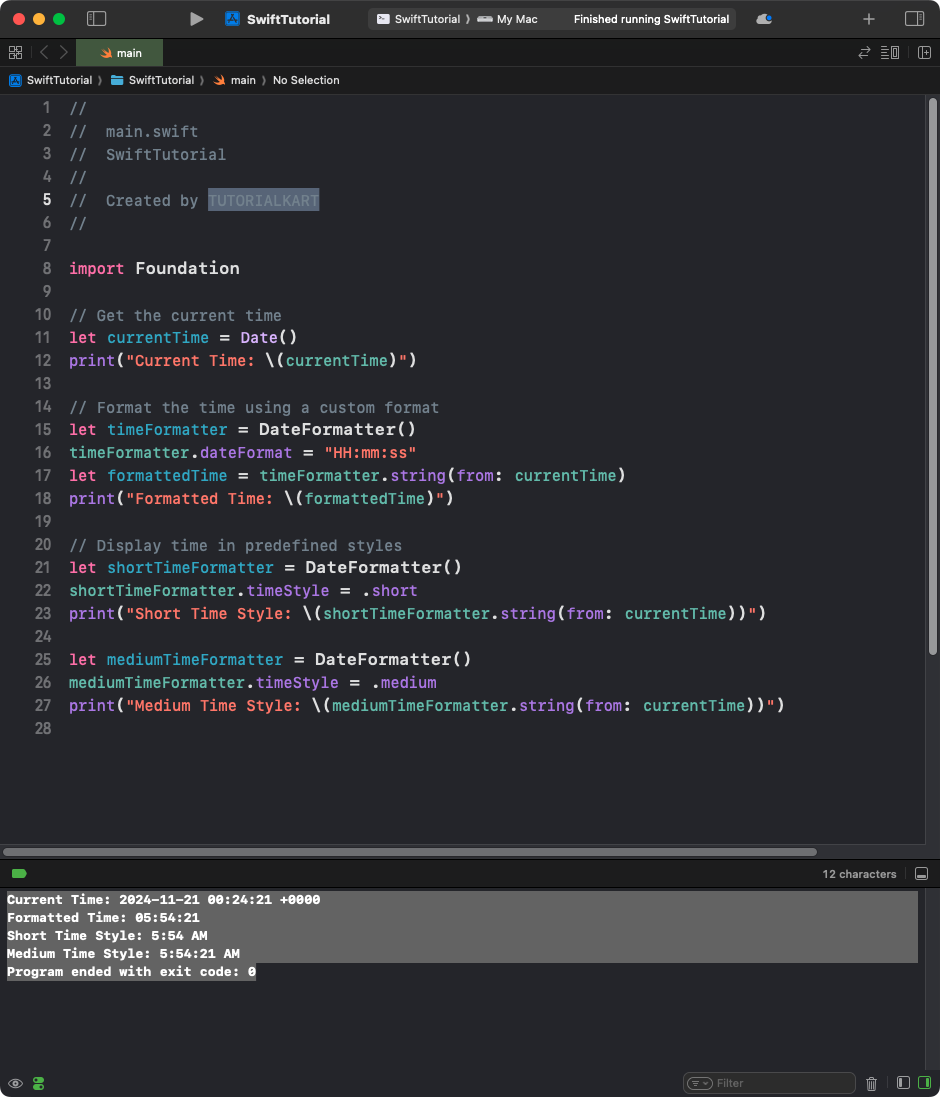
Task: Click the .medium time style value
Action: pos(404,682)
